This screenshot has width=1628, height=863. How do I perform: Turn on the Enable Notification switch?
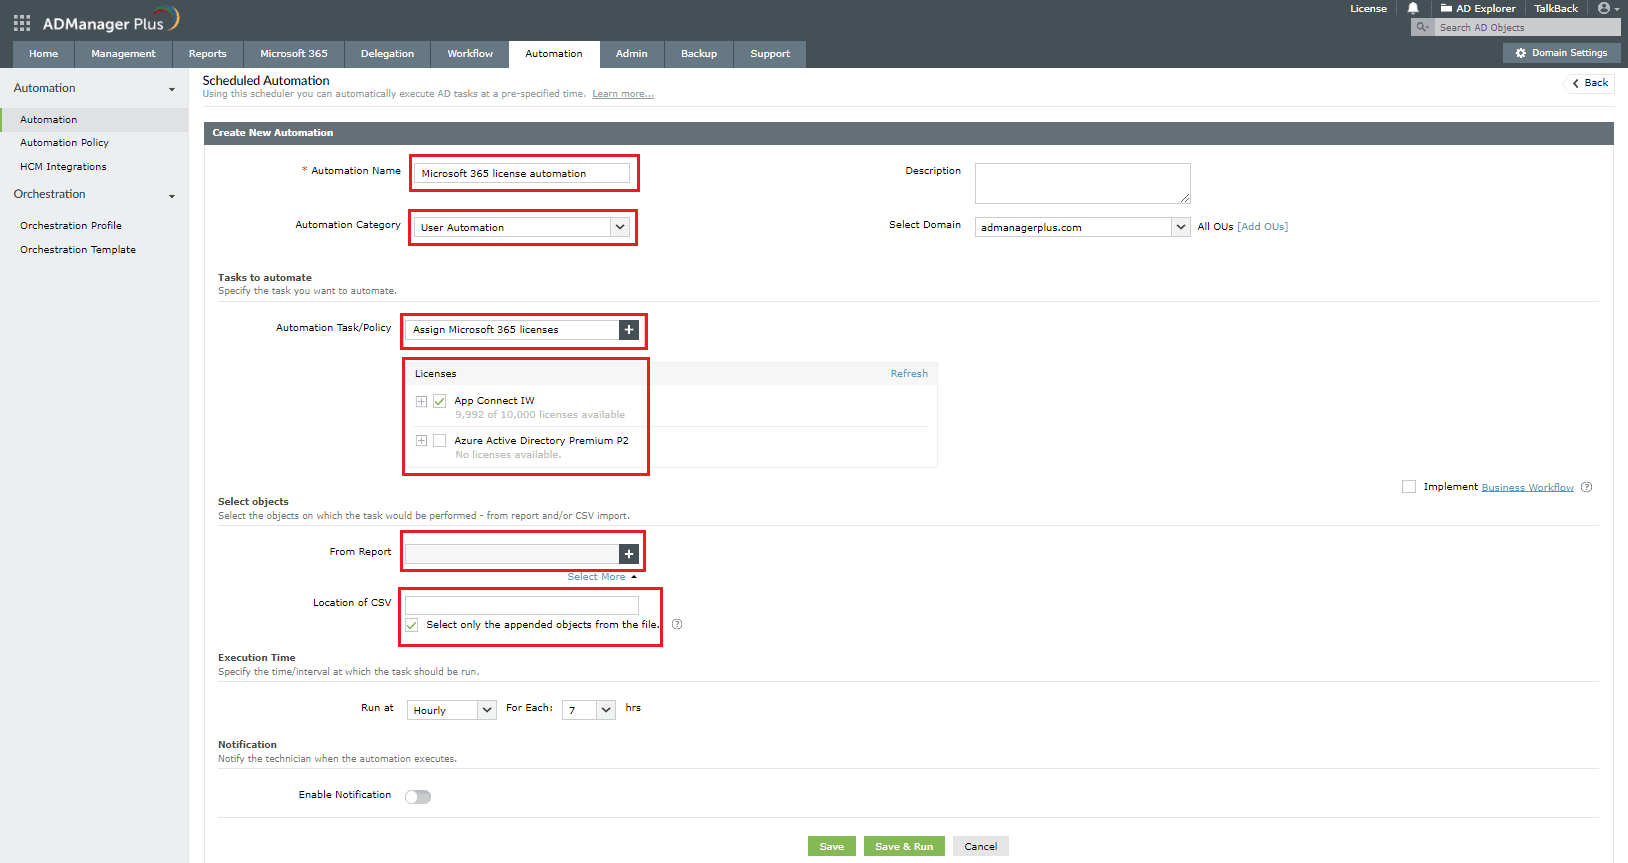point(418,797)
